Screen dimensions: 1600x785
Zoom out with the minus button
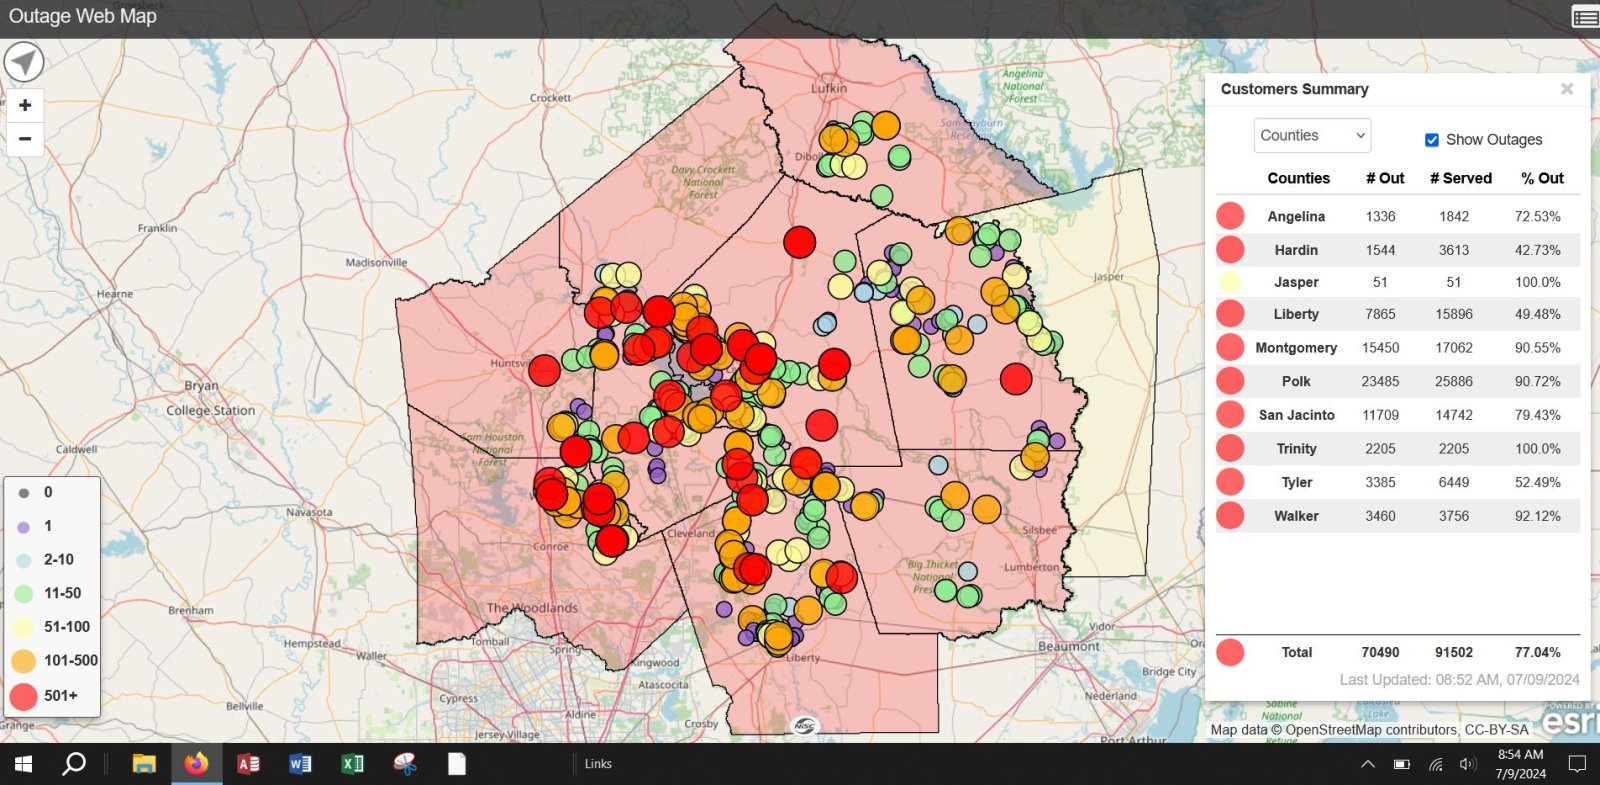tap(25, 139)
